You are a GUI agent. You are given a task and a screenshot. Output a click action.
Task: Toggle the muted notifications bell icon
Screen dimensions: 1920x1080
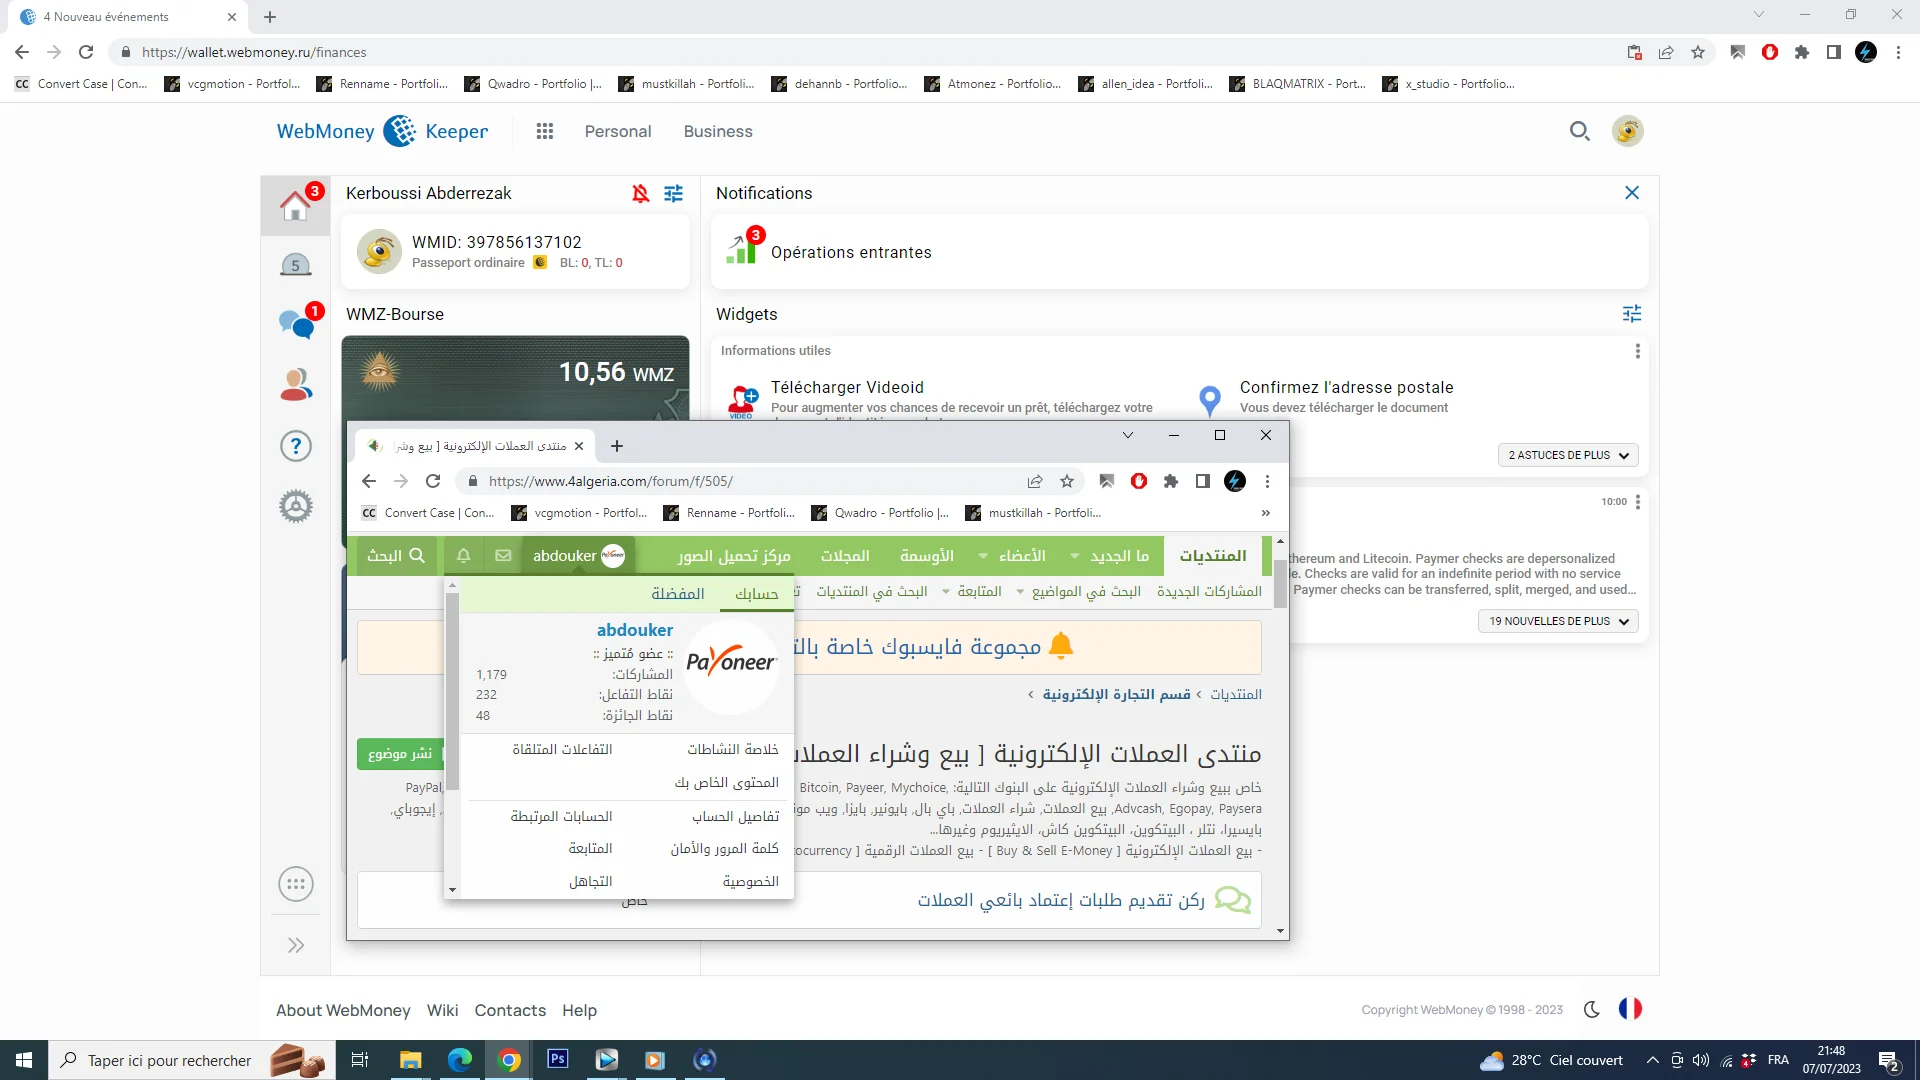640,193
